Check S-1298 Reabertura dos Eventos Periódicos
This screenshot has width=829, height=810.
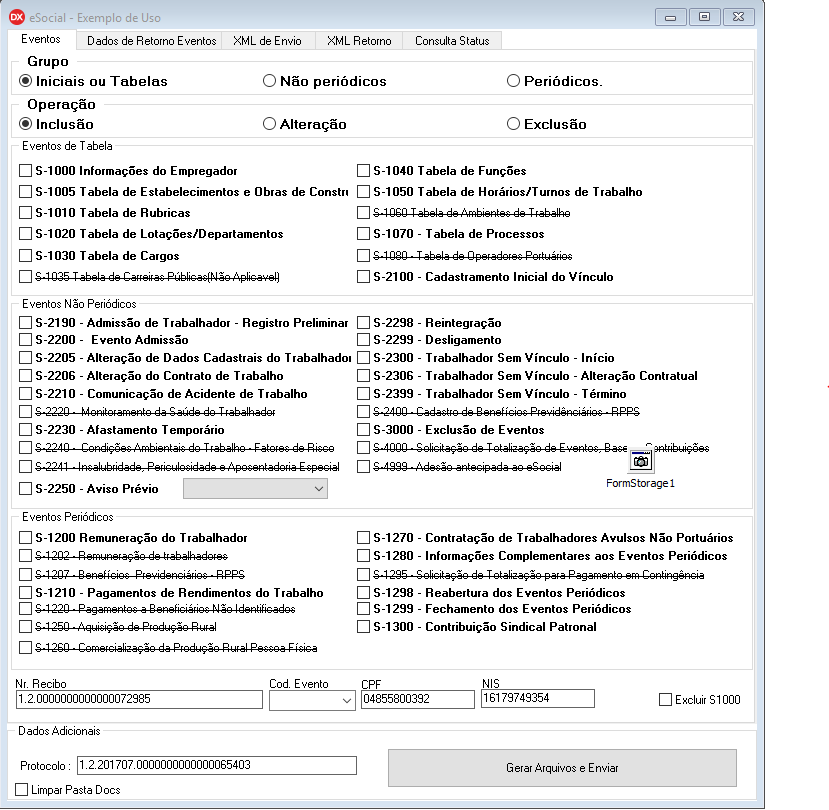(363, 592)
